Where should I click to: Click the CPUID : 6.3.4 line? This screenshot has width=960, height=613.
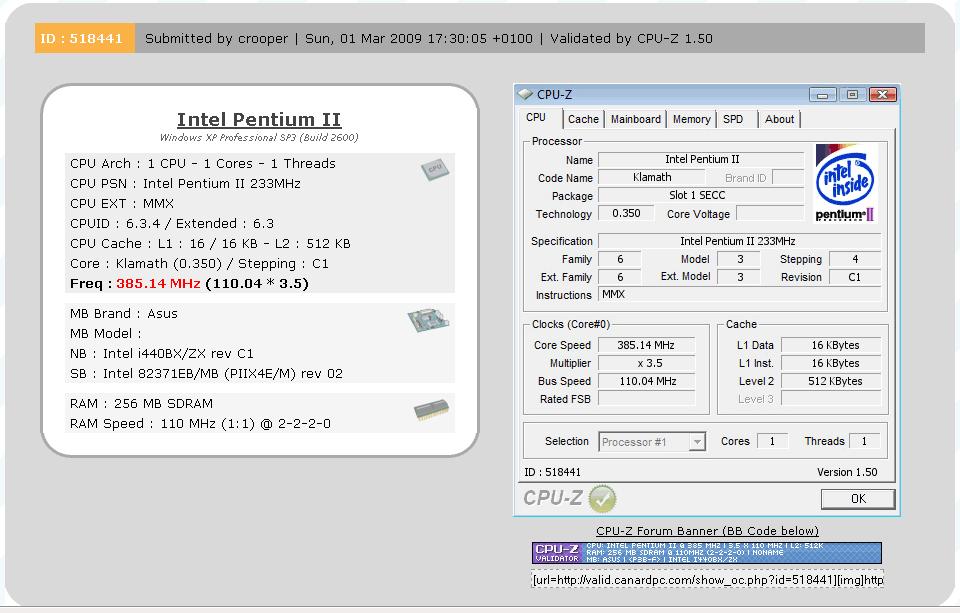pyautogui.click(x=171, y=224)
